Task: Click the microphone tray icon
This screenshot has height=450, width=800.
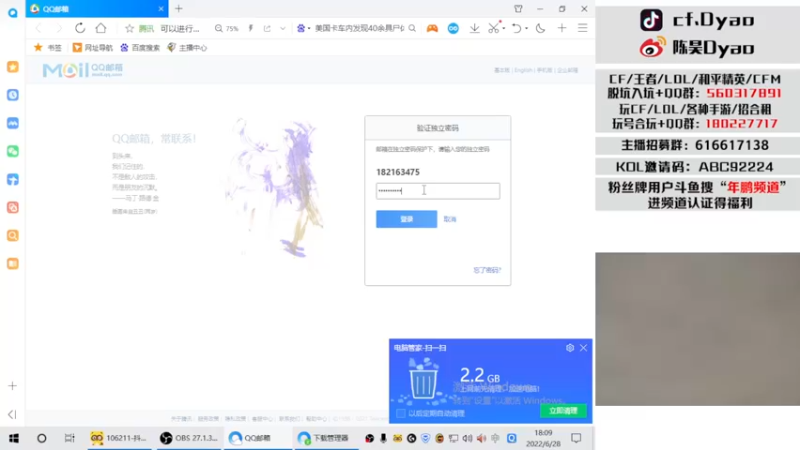Action: pos(383,438)
